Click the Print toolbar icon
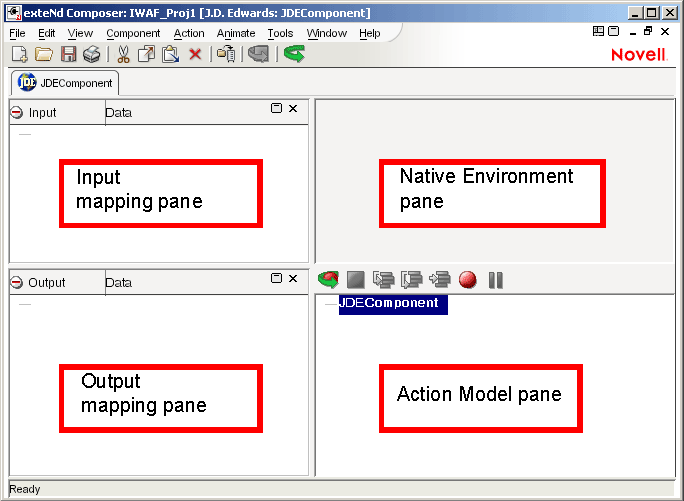This screenshot has height=501, width=684. pyautogui.click(x=92, y=54)
